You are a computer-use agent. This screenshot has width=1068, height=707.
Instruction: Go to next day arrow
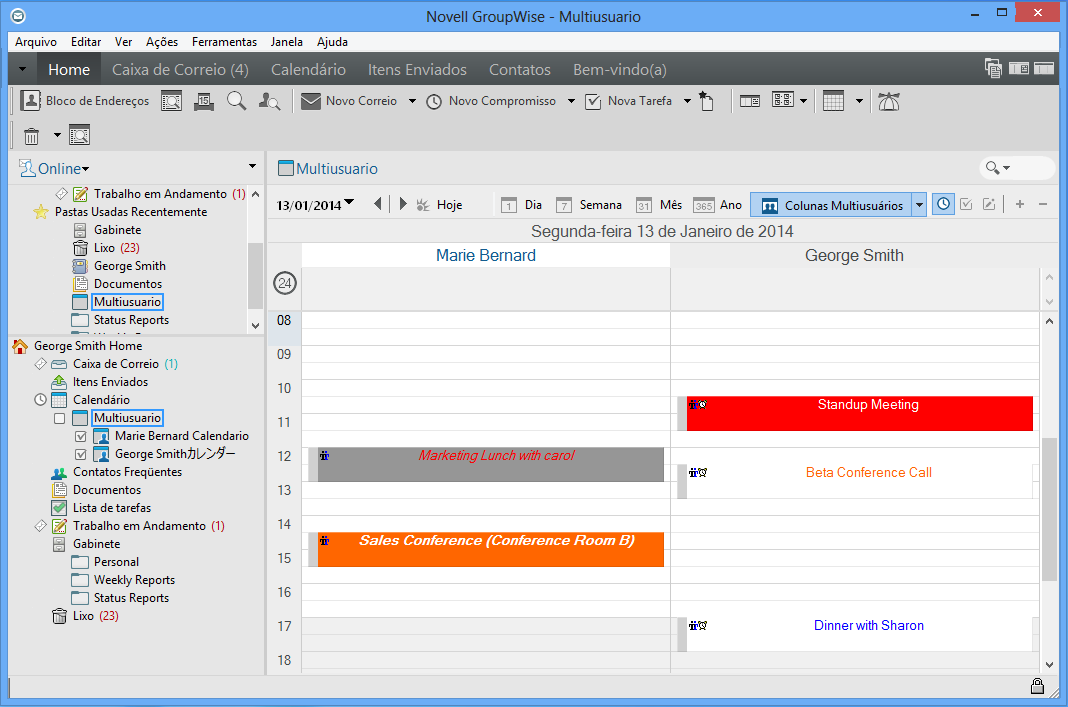click(x=403, y=204)
